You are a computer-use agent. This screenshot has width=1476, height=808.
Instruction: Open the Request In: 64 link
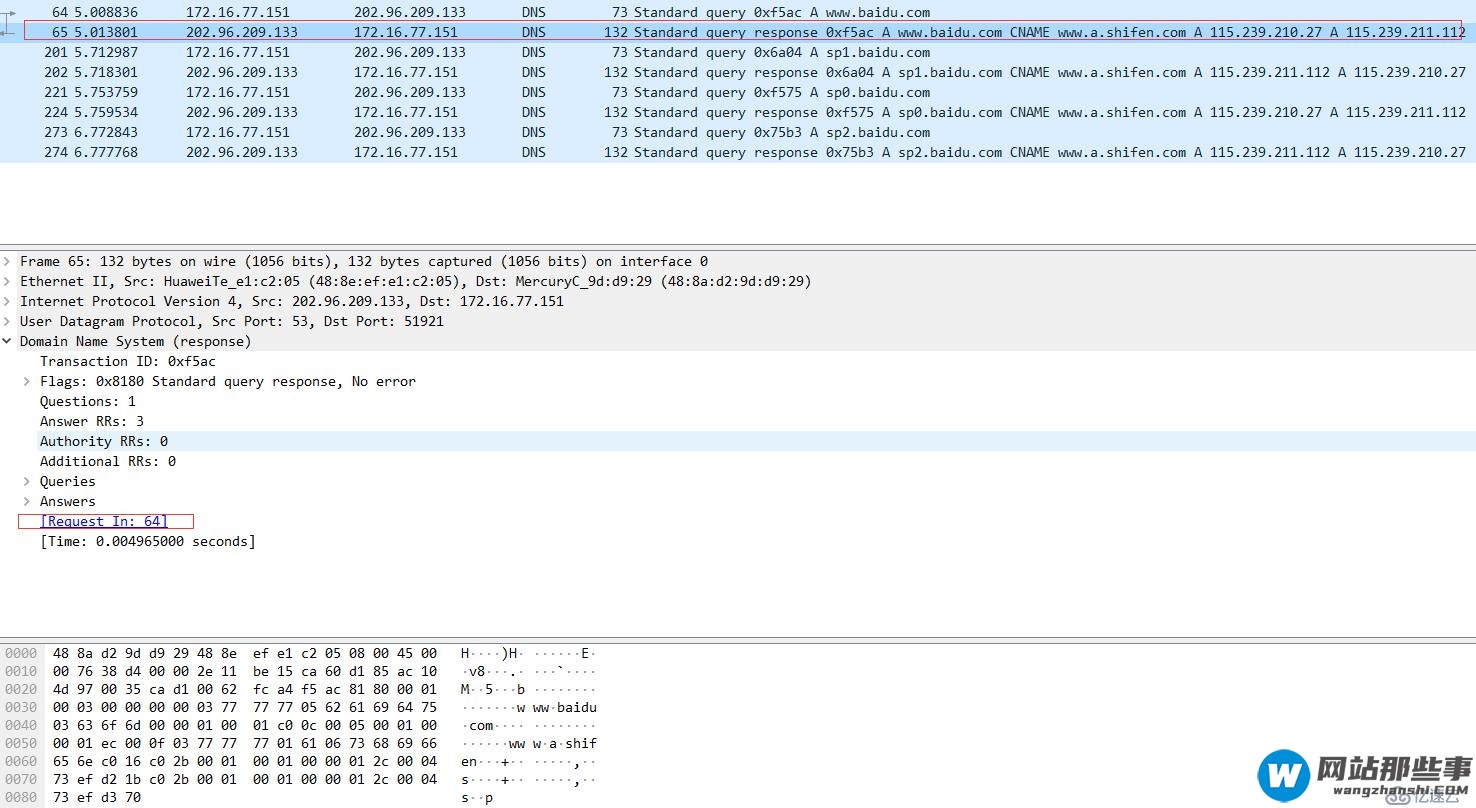tap(104, 521)
